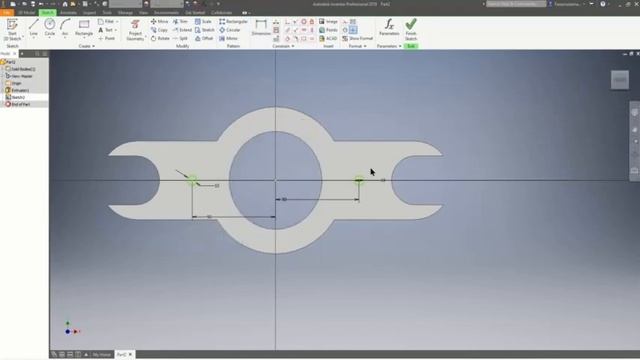Switch to the Sketch ribbon tab
640x360 pixels.
point(47,13)
